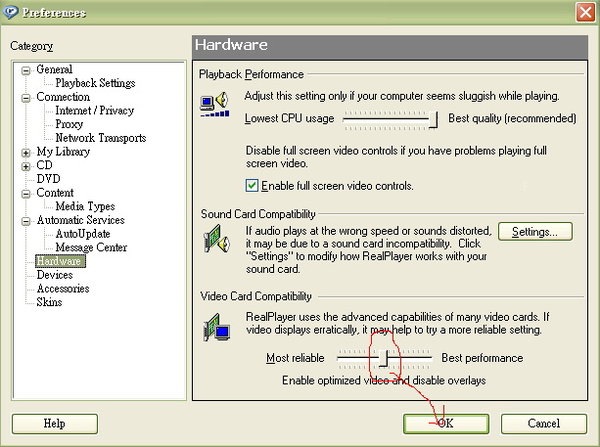Click the Sound Card Compatibility icon
The image size is (600, 447).
click(x=216, y=238)
